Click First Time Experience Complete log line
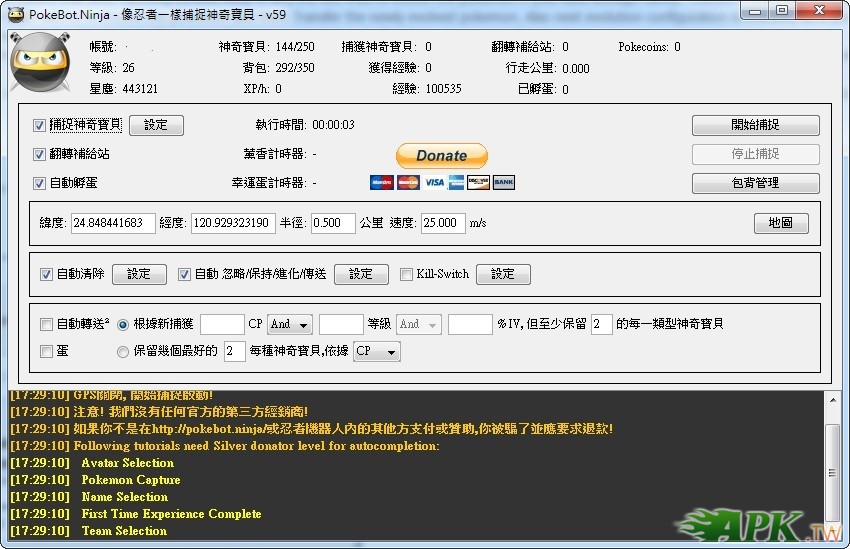 point(171,513)
